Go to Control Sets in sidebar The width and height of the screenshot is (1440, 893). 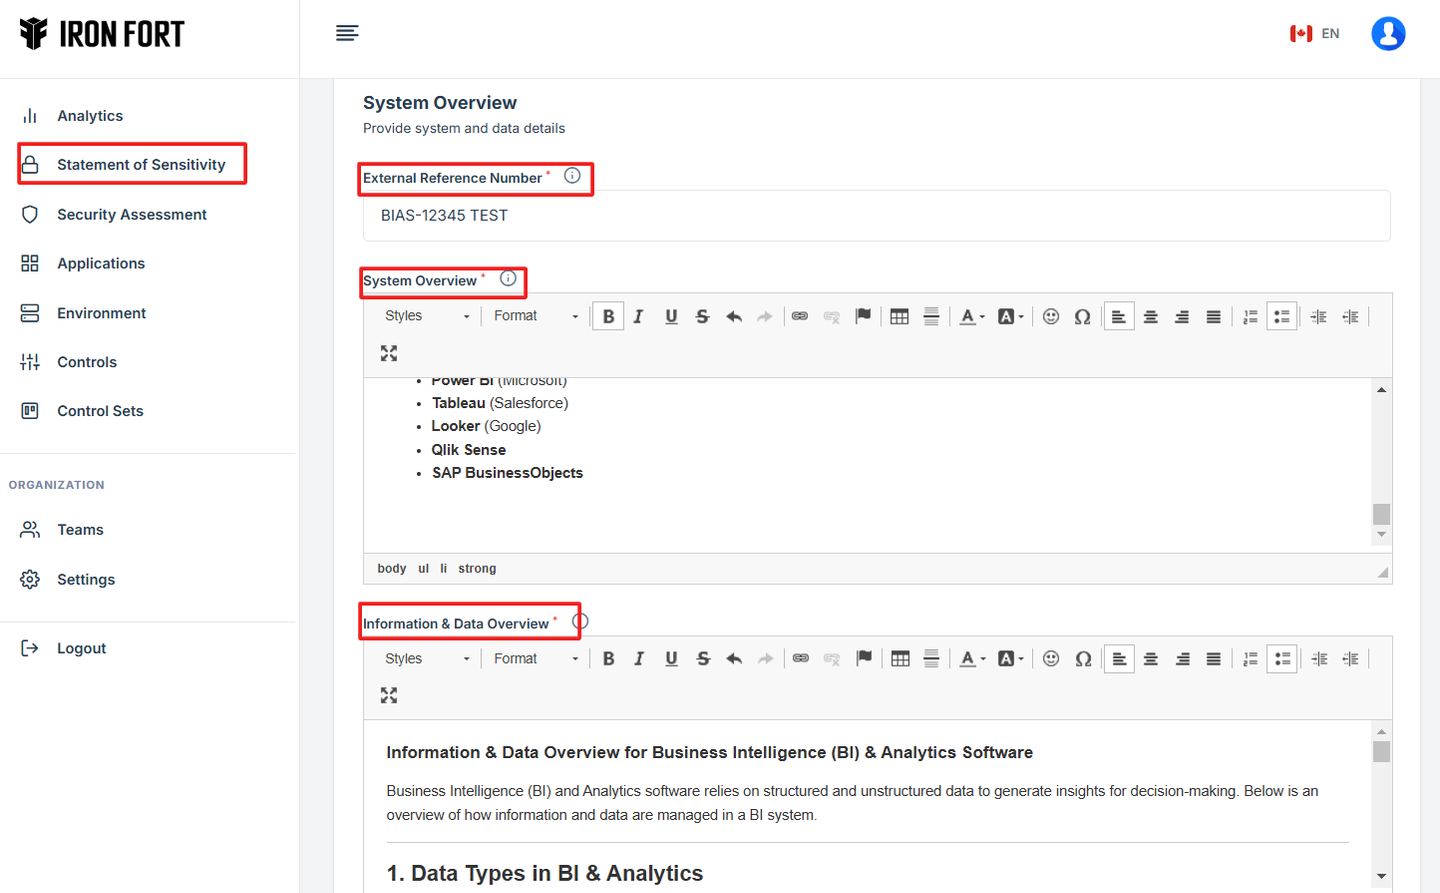click(x=100, y=411)
